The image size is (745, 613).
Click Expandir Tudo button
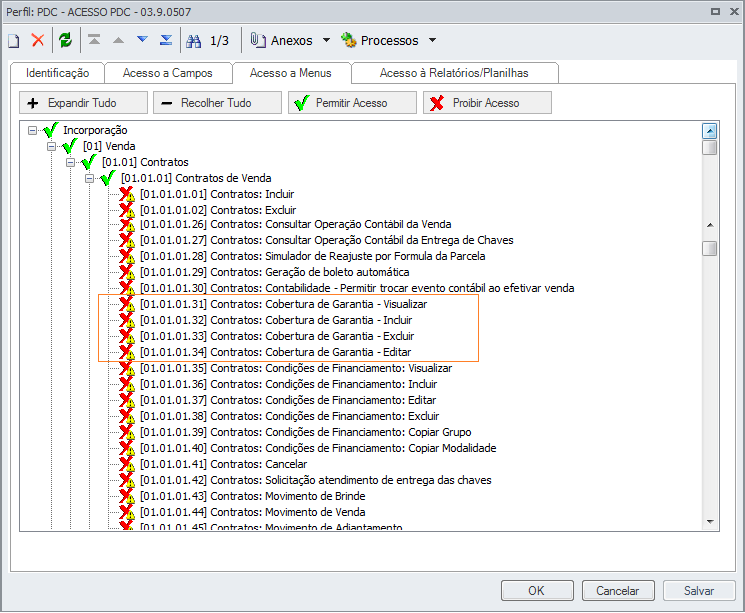click(84, 103)
